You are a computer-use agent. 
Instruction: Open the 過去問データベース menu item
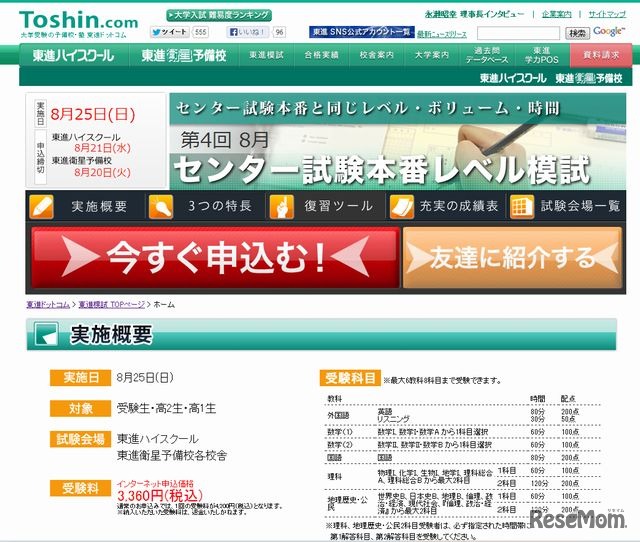point(487,55)
